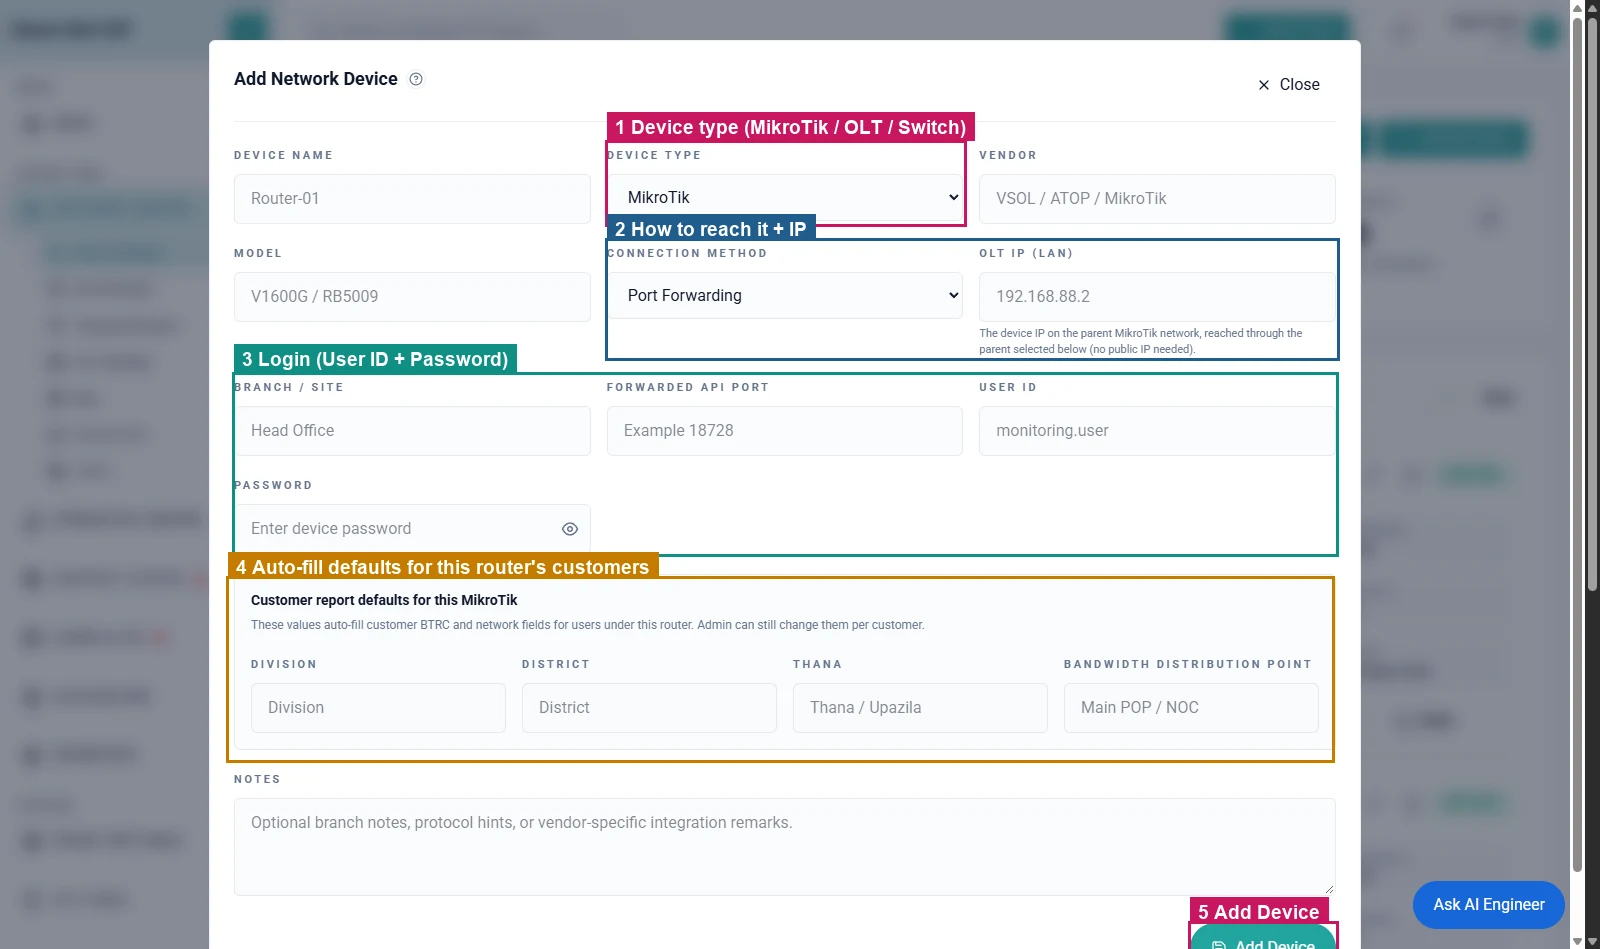Screen dimensions: 1600x949
Task: Open the Device Type dropdown showing MikroTik
Action: tap(785, 198)
